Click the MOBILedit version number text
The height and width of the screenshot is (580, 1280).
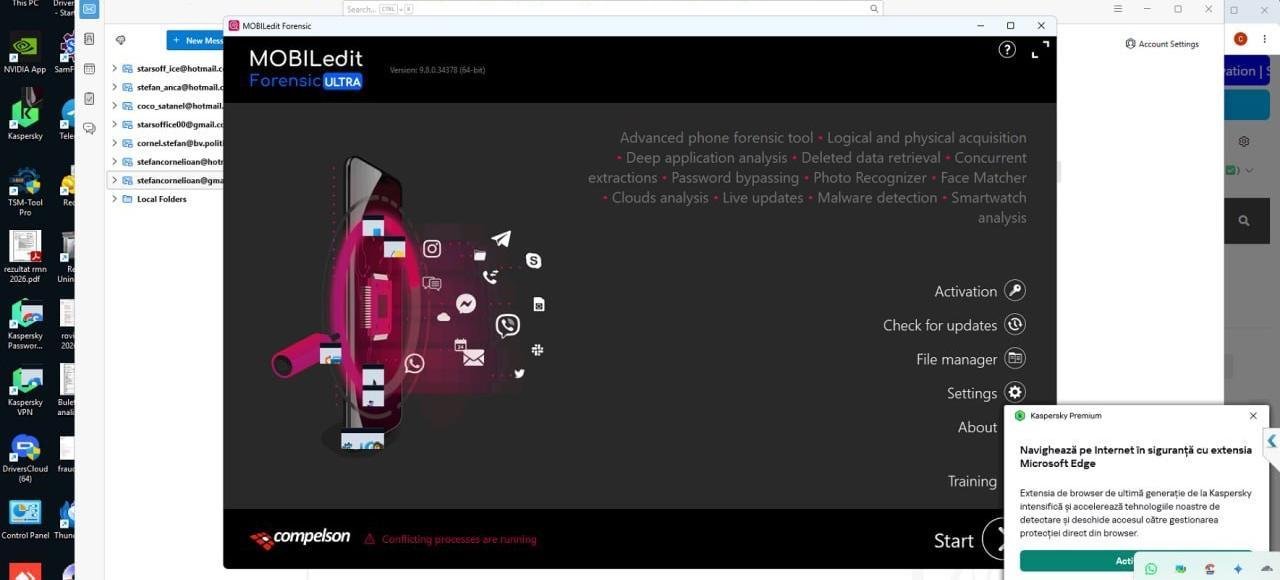coord(437,70)
